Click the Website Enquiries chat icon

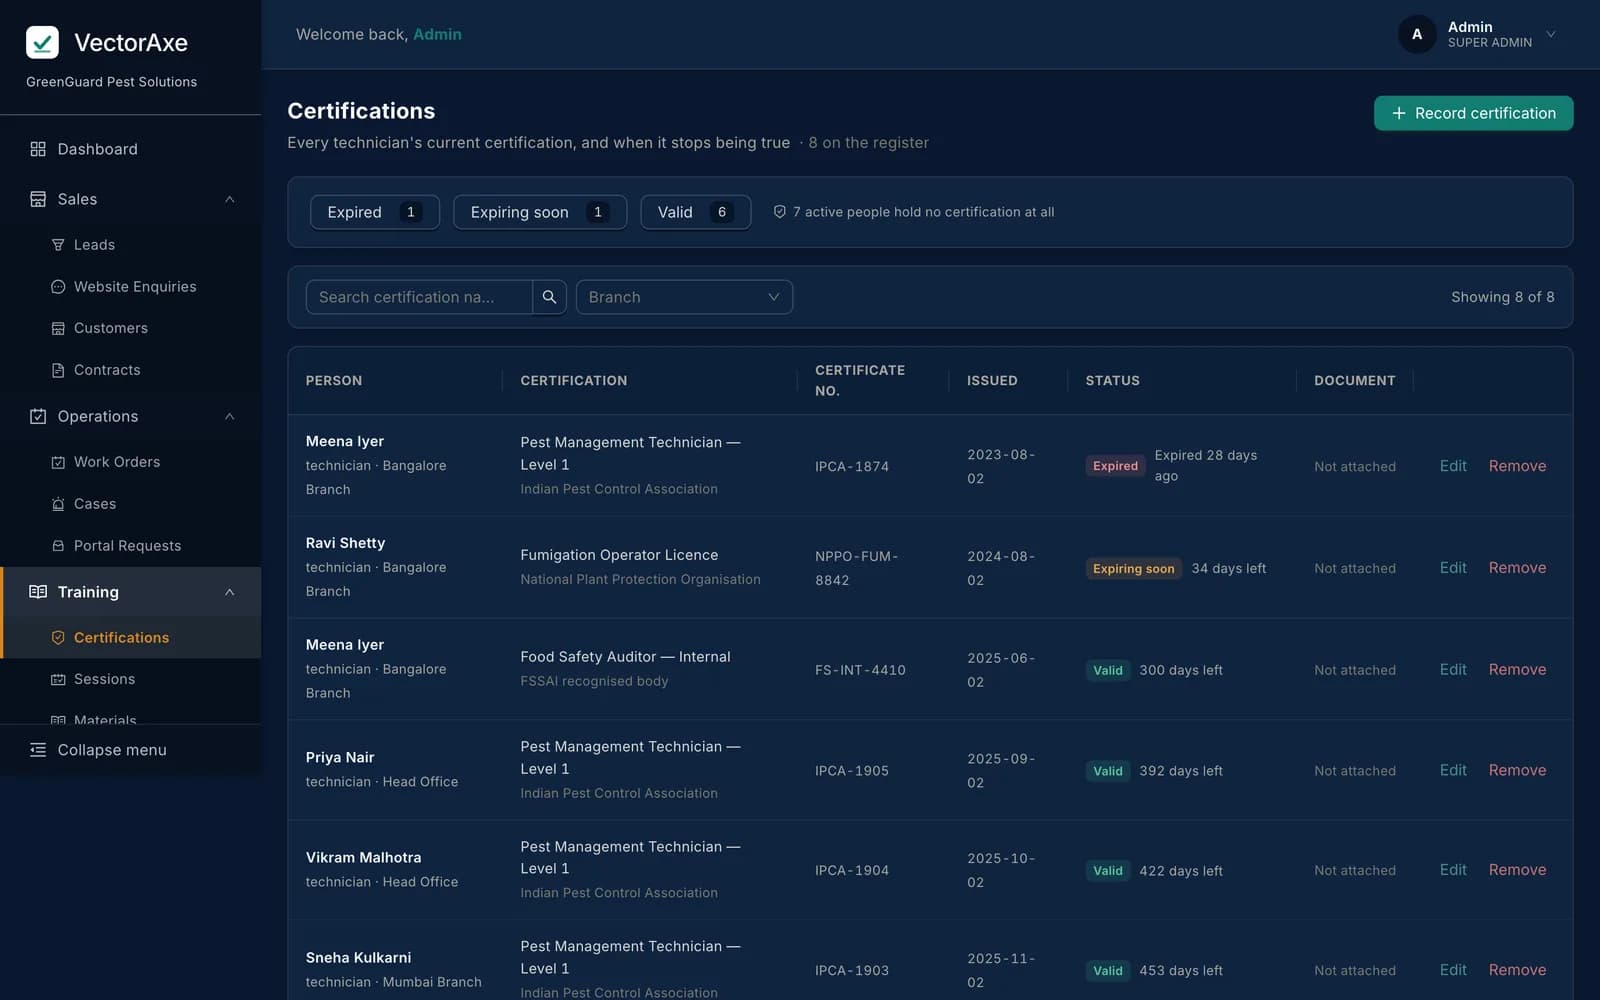(58, 287)
